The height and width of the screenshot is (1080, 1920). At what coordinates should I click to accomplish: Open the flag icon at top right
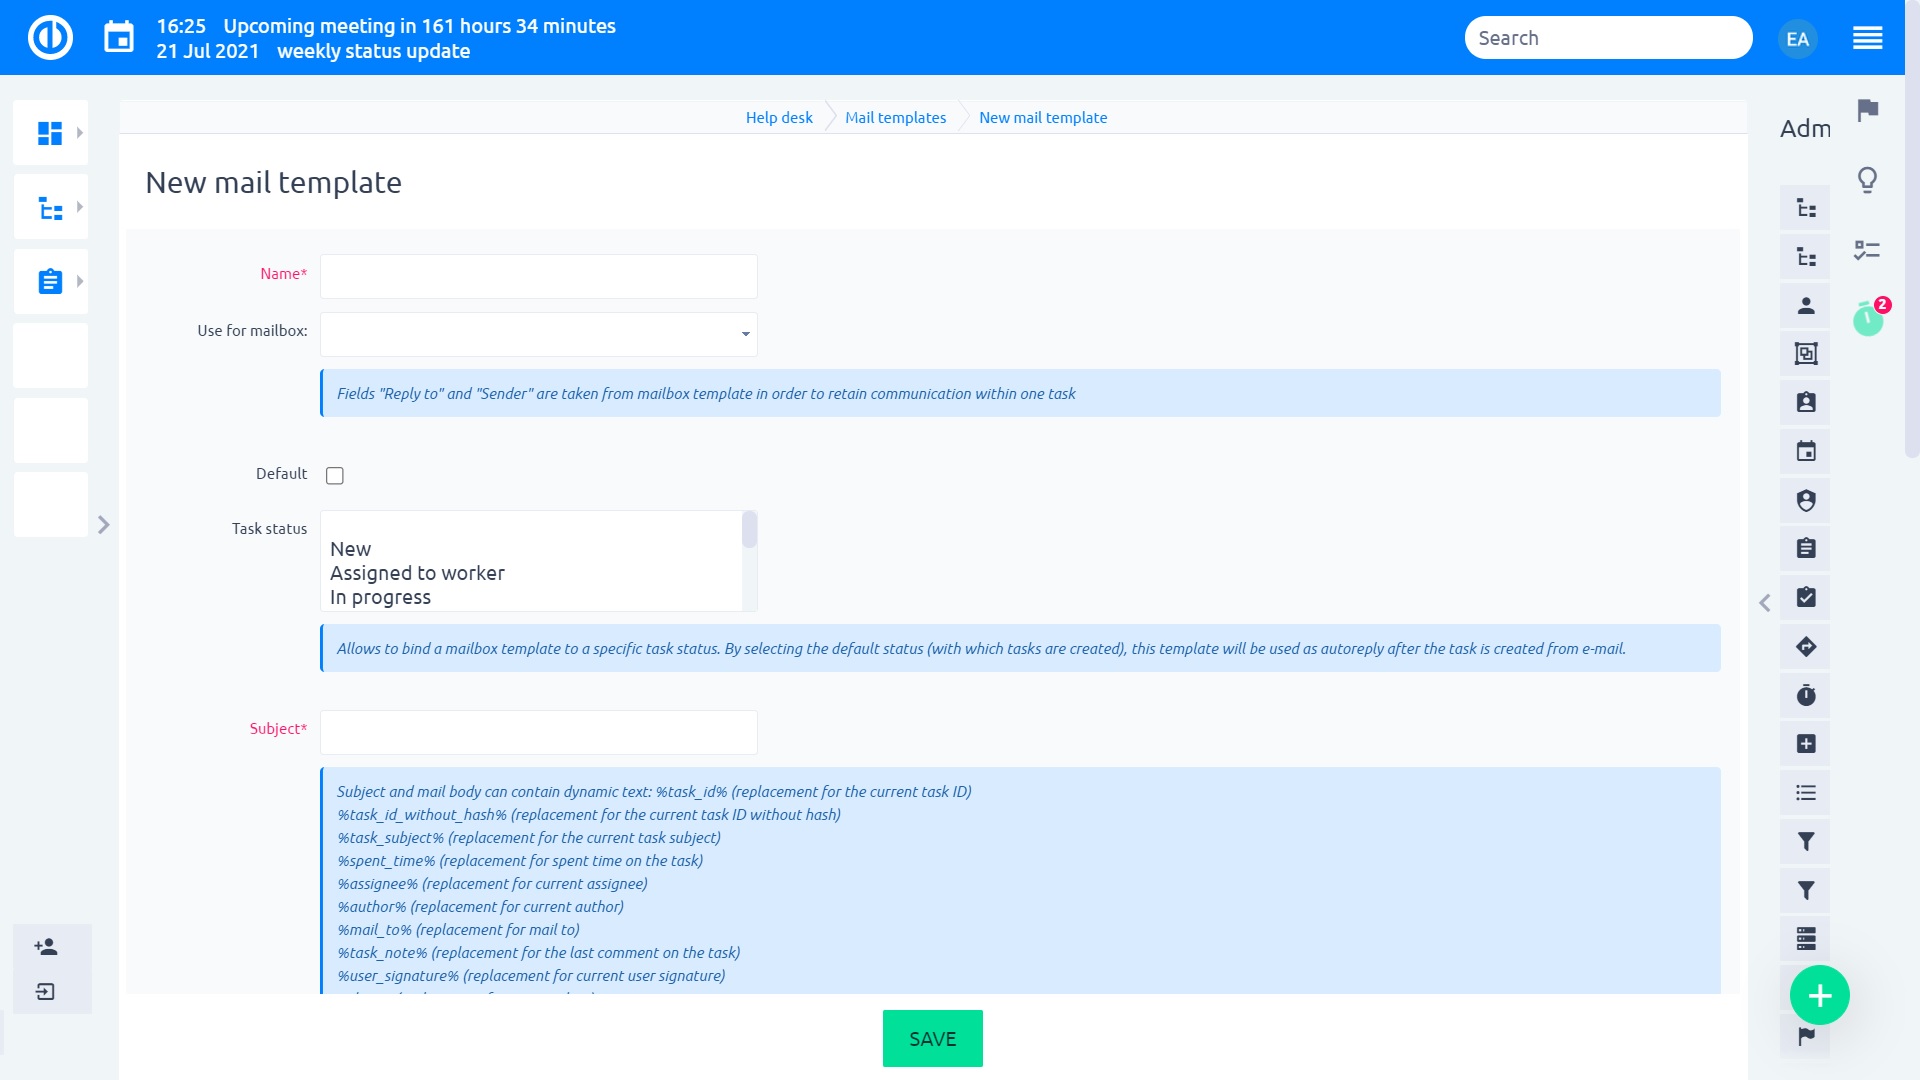1867,110
